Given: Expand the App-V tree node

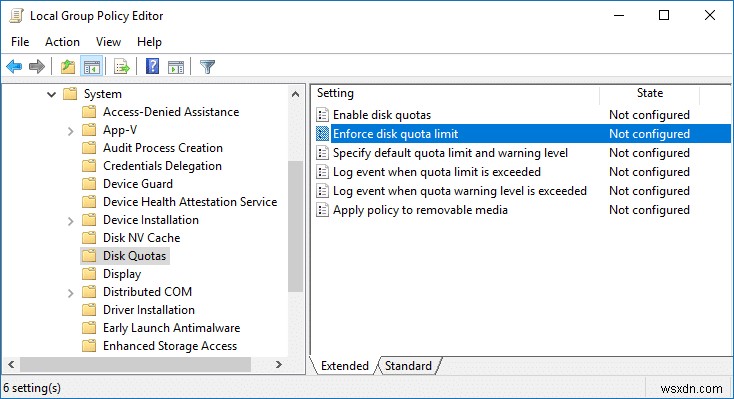Looking at the screenshot, I should coord(71,131).
